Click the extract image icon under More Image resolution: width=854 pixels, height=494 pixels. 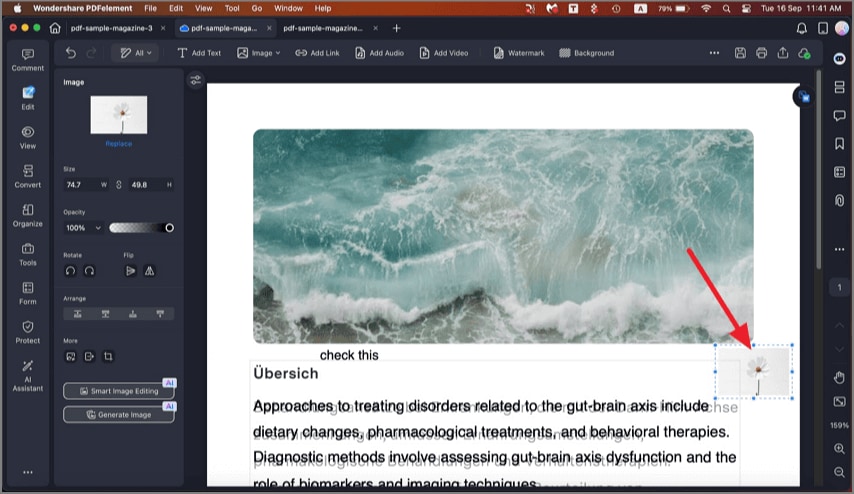click(89, 356)
